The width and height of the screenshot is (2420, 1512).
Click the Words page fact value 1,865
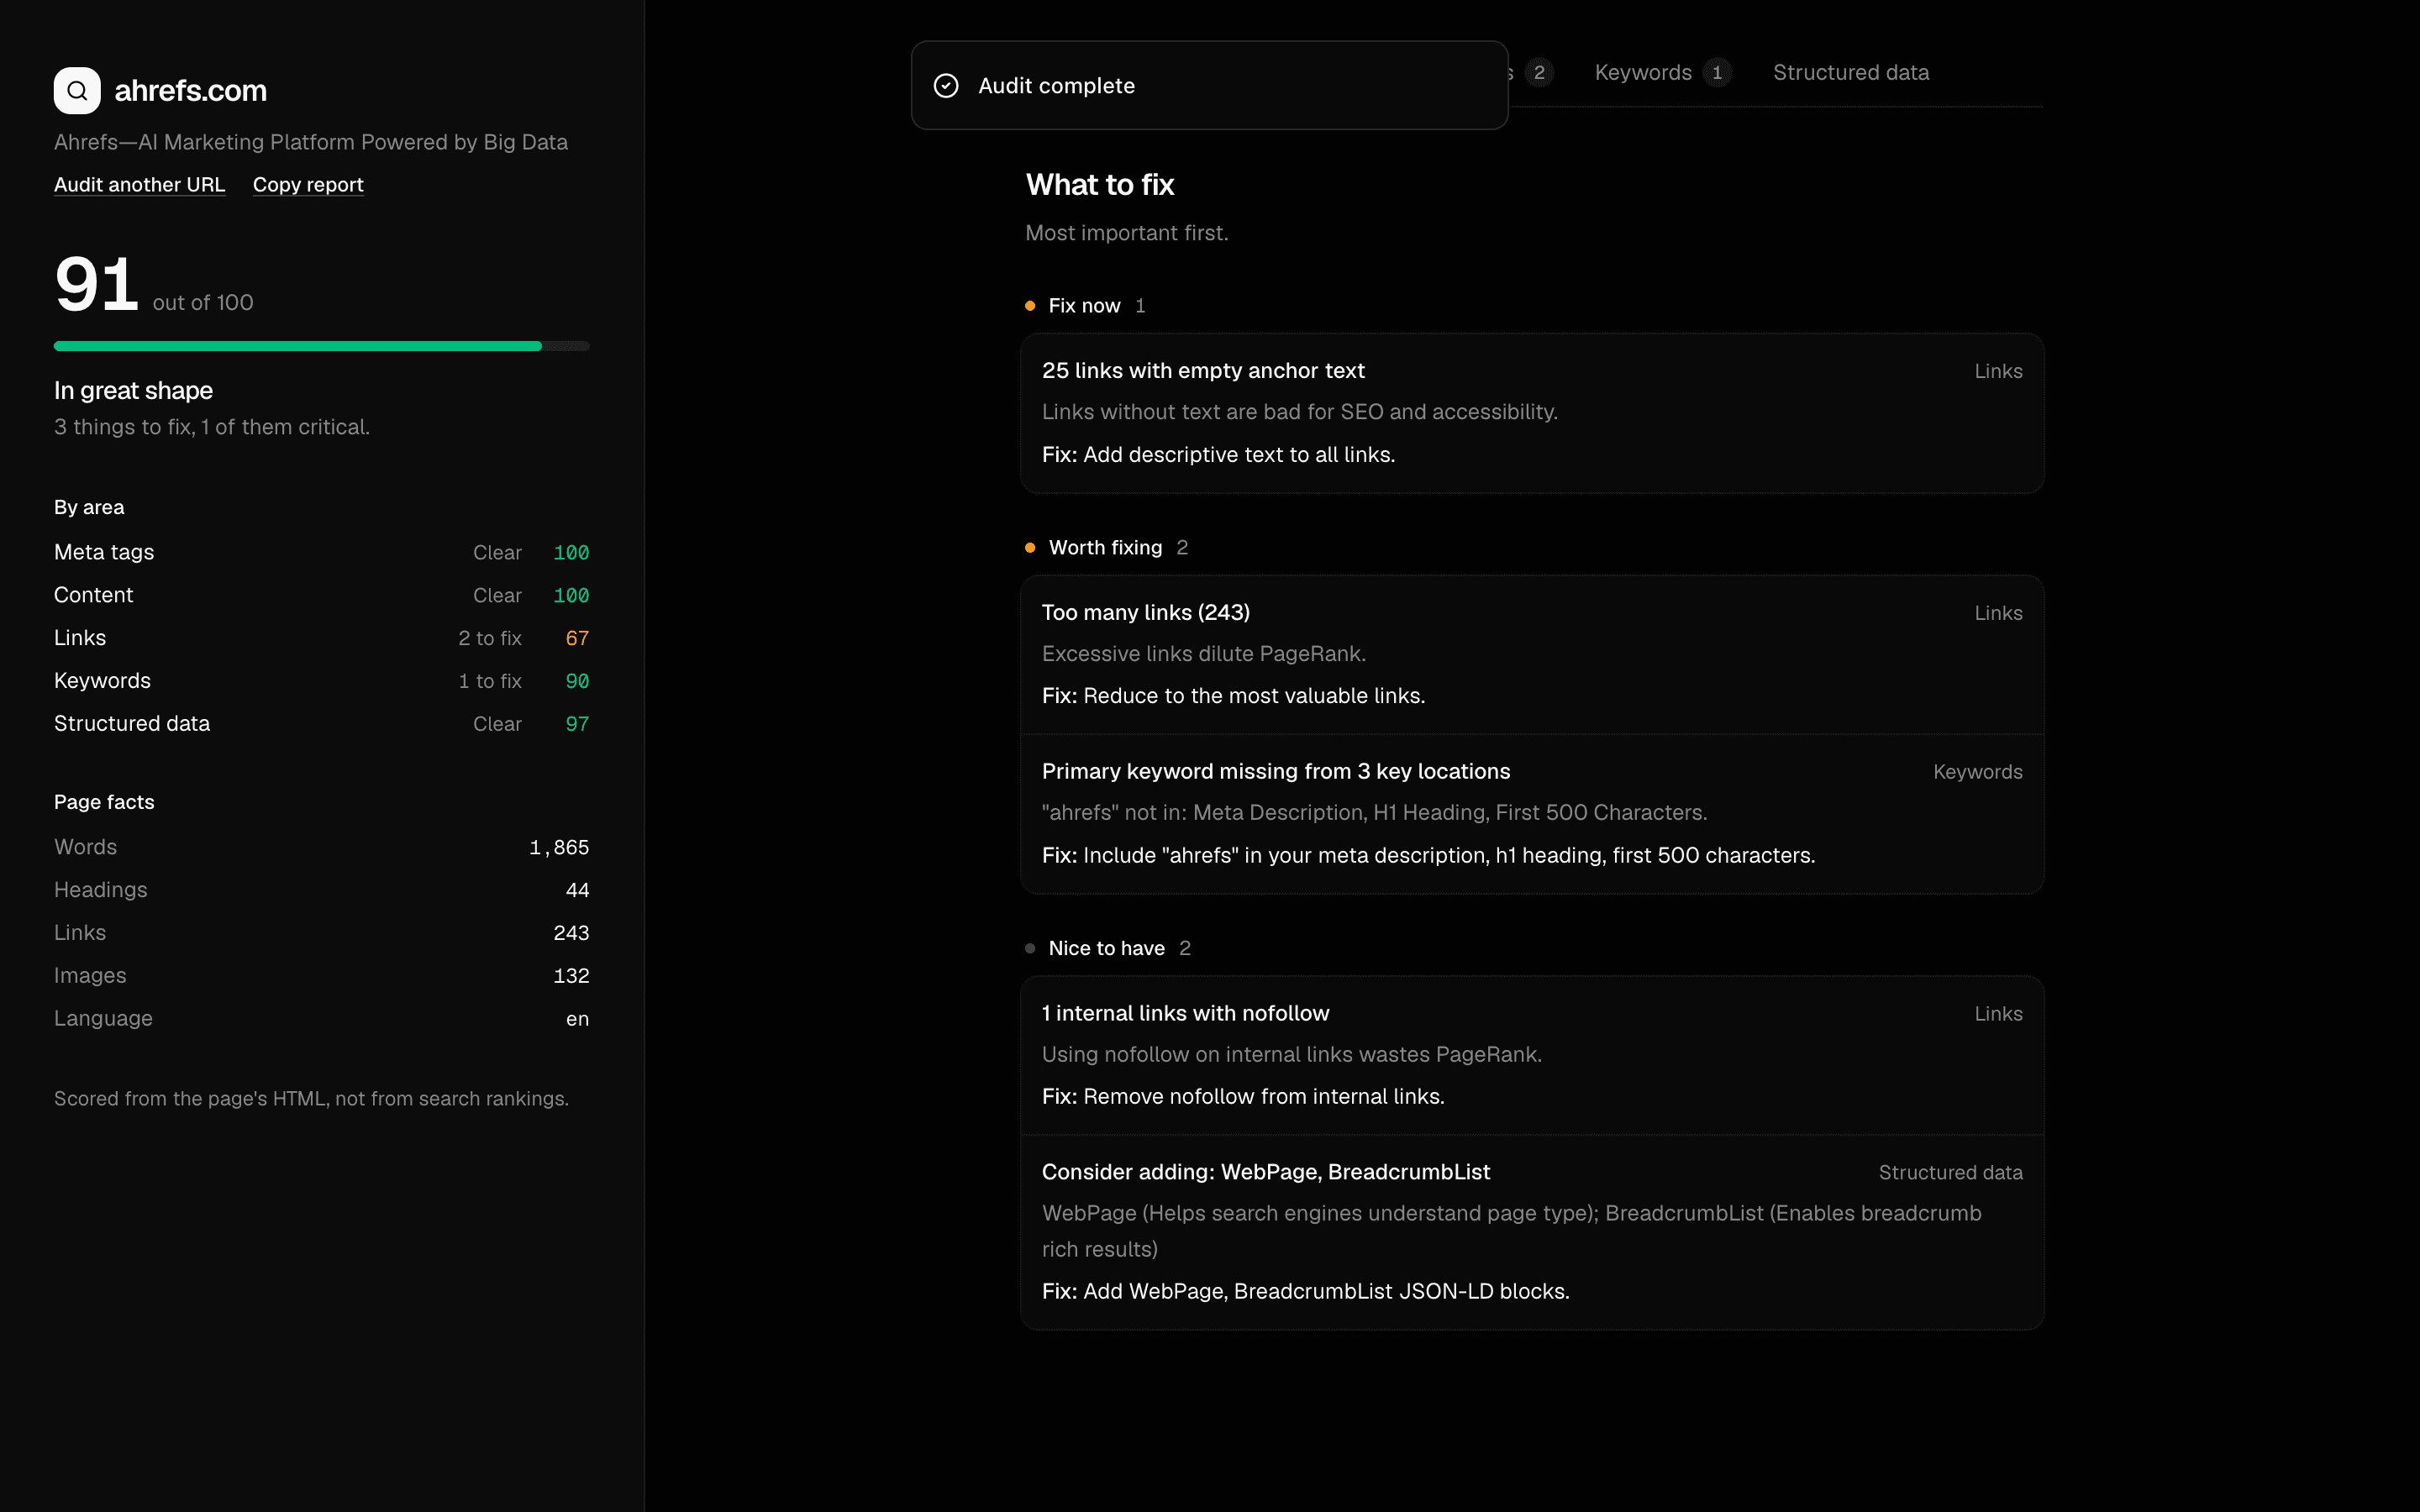(559, 847)
